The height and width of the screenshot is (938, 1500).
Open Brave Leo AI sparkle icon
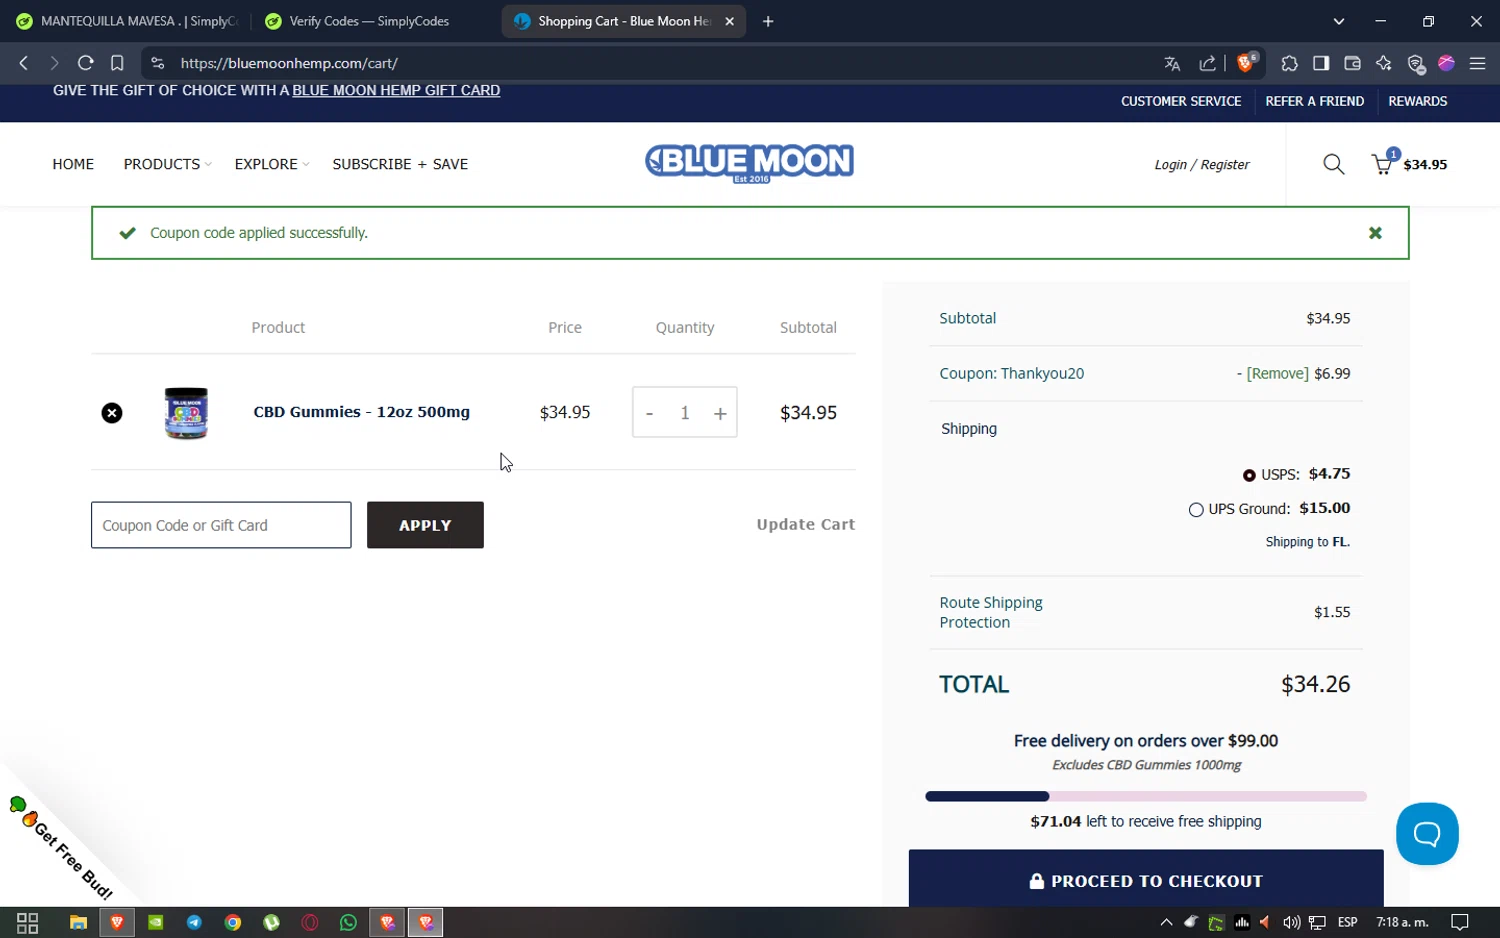click(x=1384, y=63)
